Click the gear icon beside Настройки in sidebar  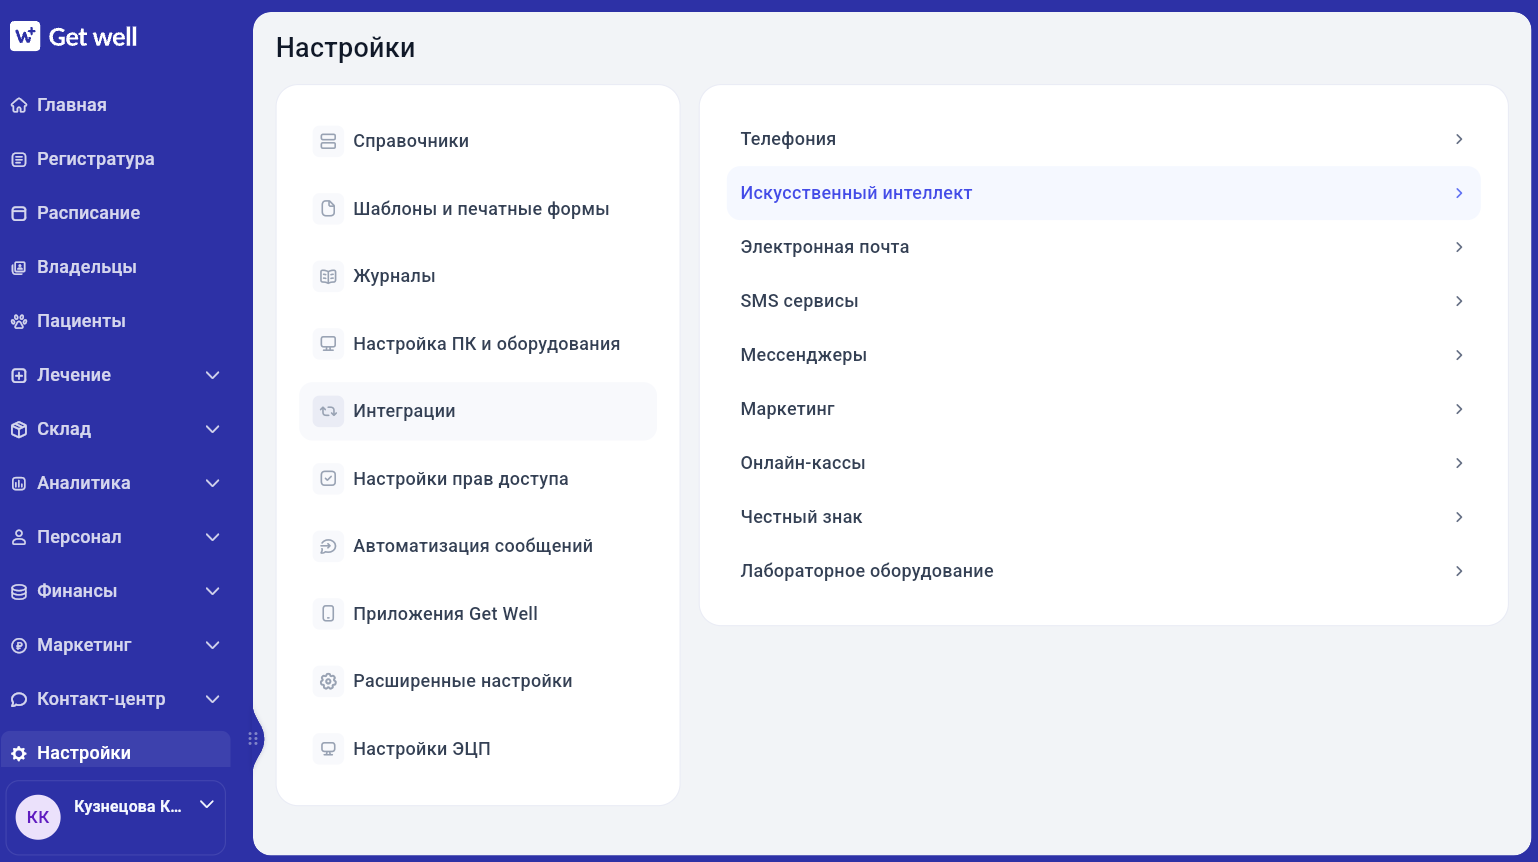click(19, 753)
